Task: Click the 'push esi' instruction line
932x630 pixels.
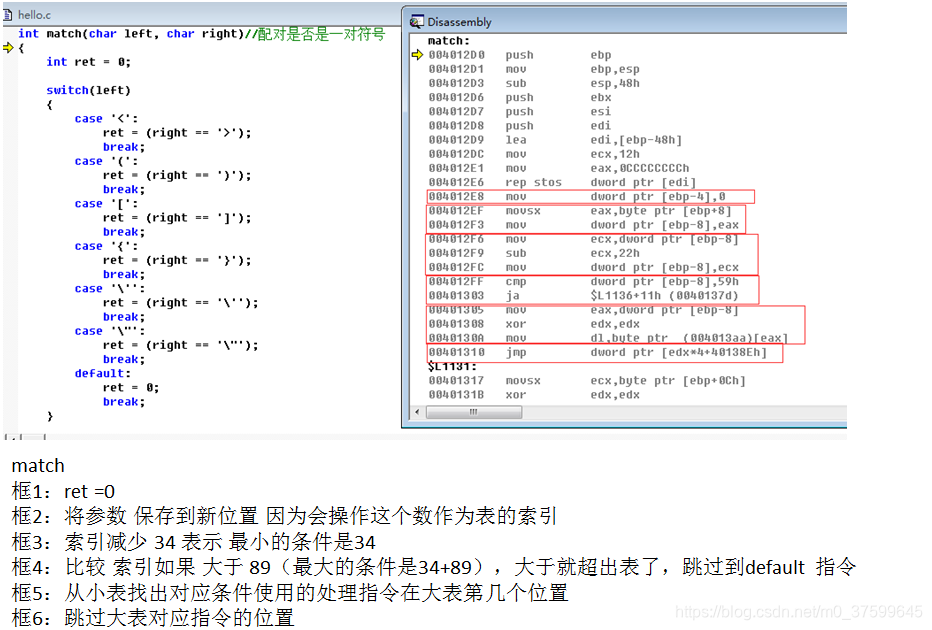Action: 520,112
